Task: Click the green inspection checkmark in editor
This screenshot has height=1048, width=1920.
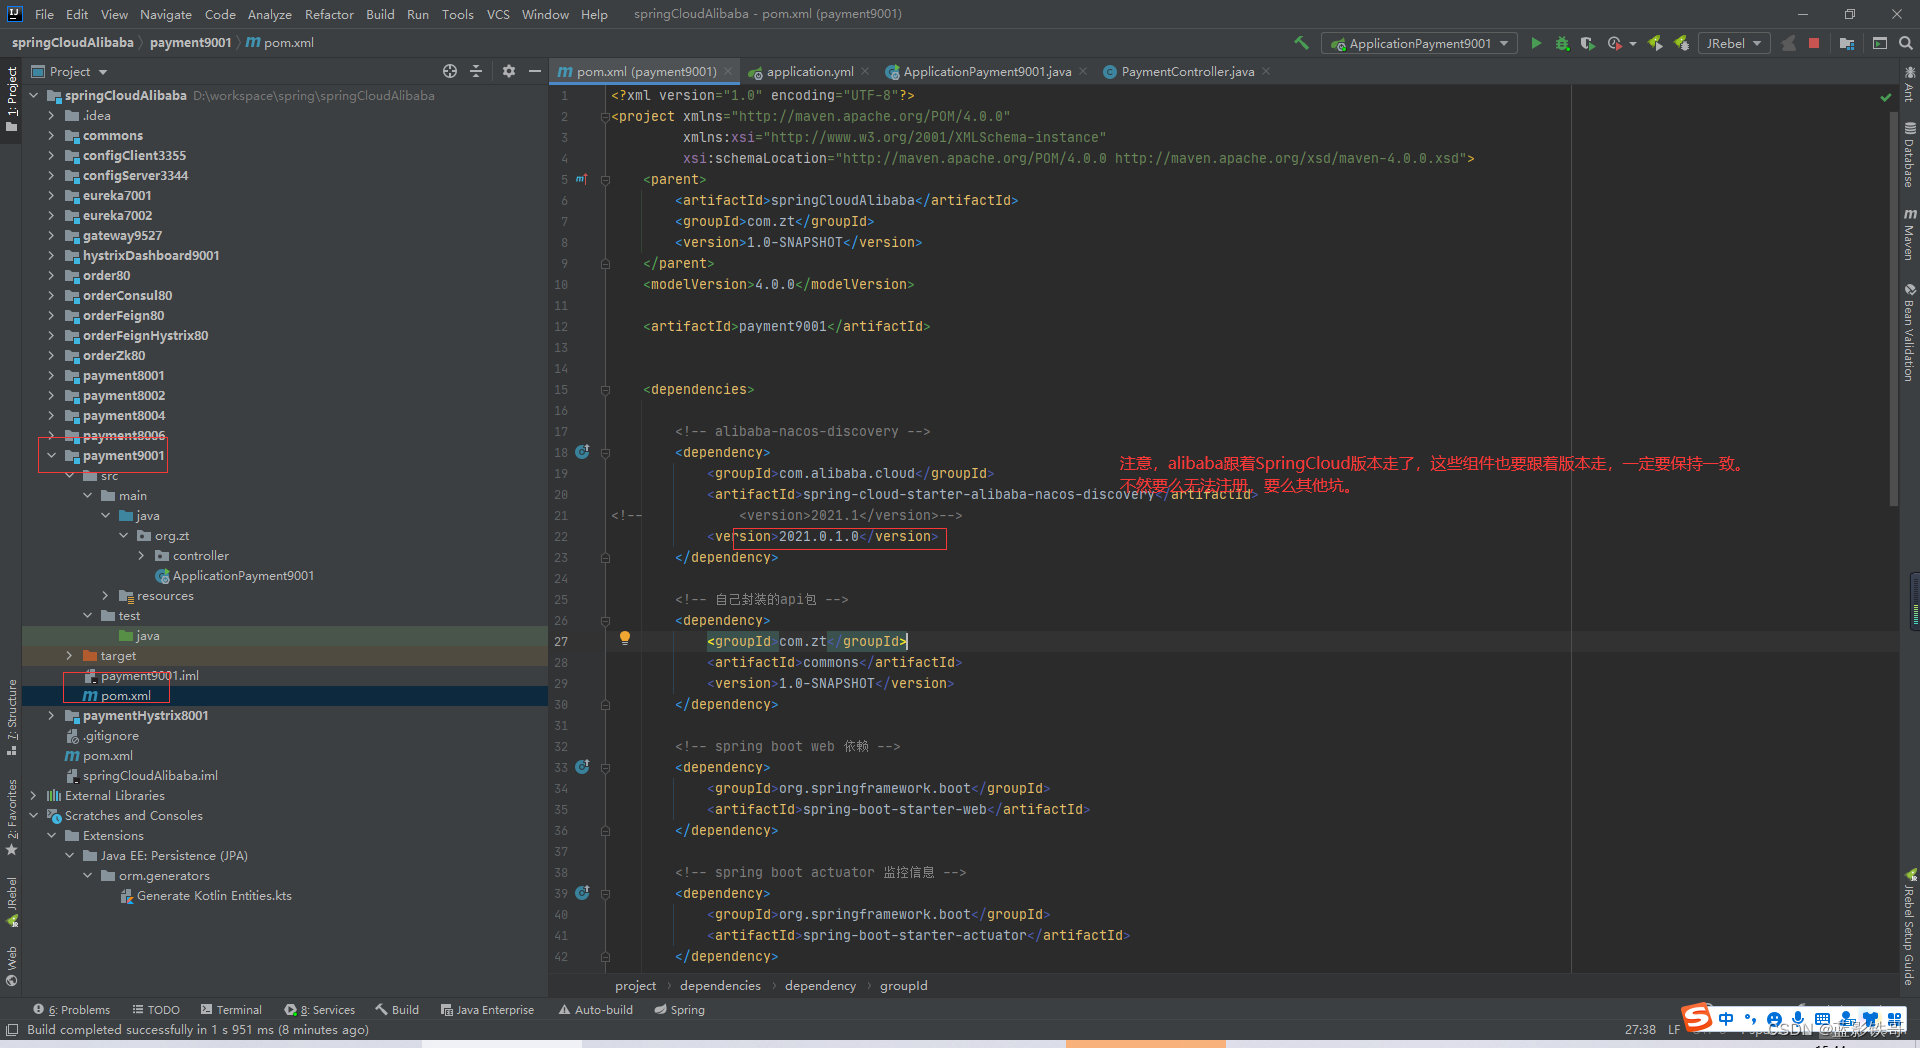Action: 1886,97
